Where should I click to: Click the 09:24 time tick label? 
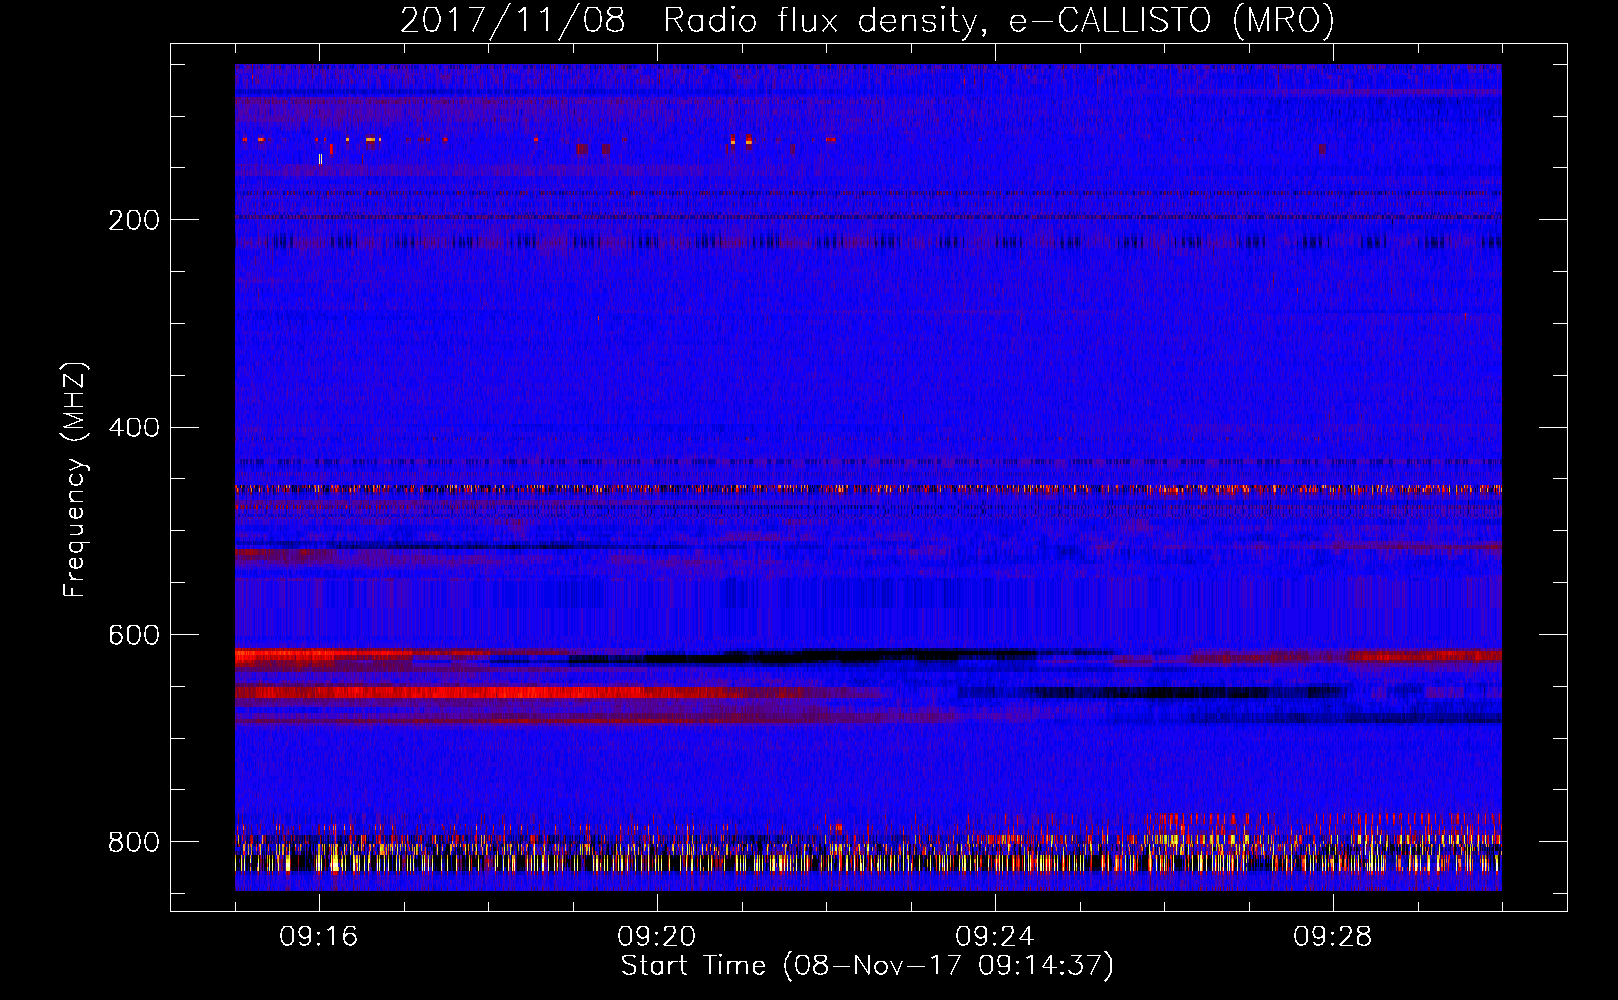[x=995, y=937]
